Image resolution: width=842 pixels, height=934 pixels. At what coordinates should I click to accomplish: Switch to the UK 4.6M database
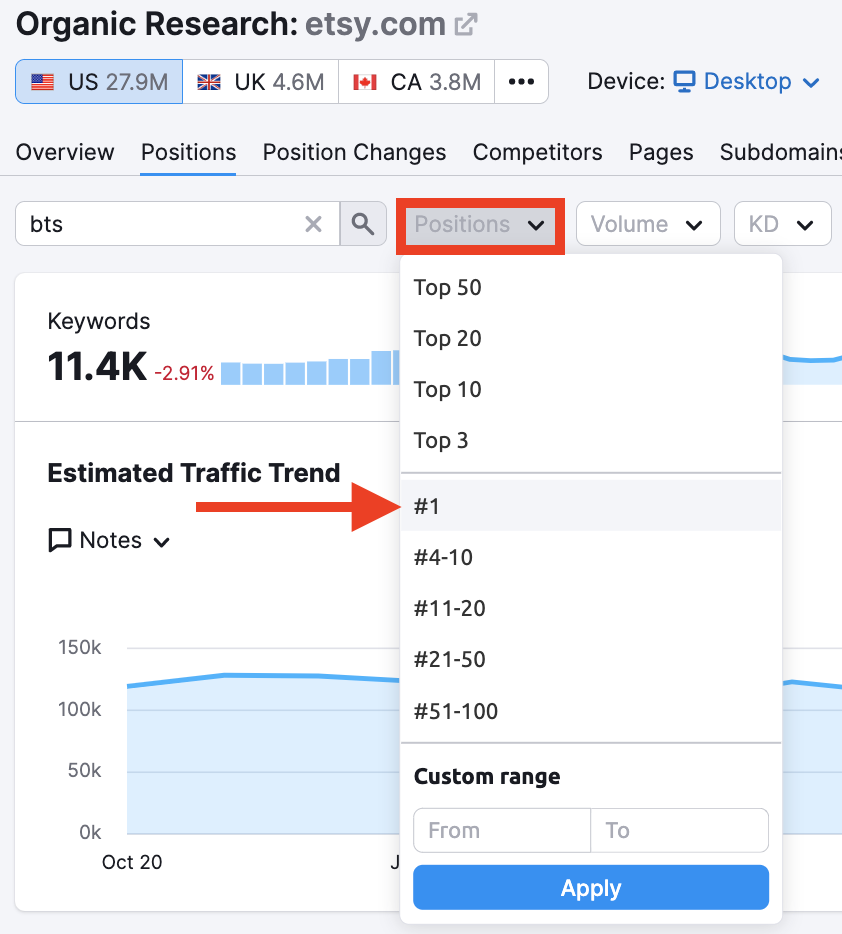click(x=260, y=82)
